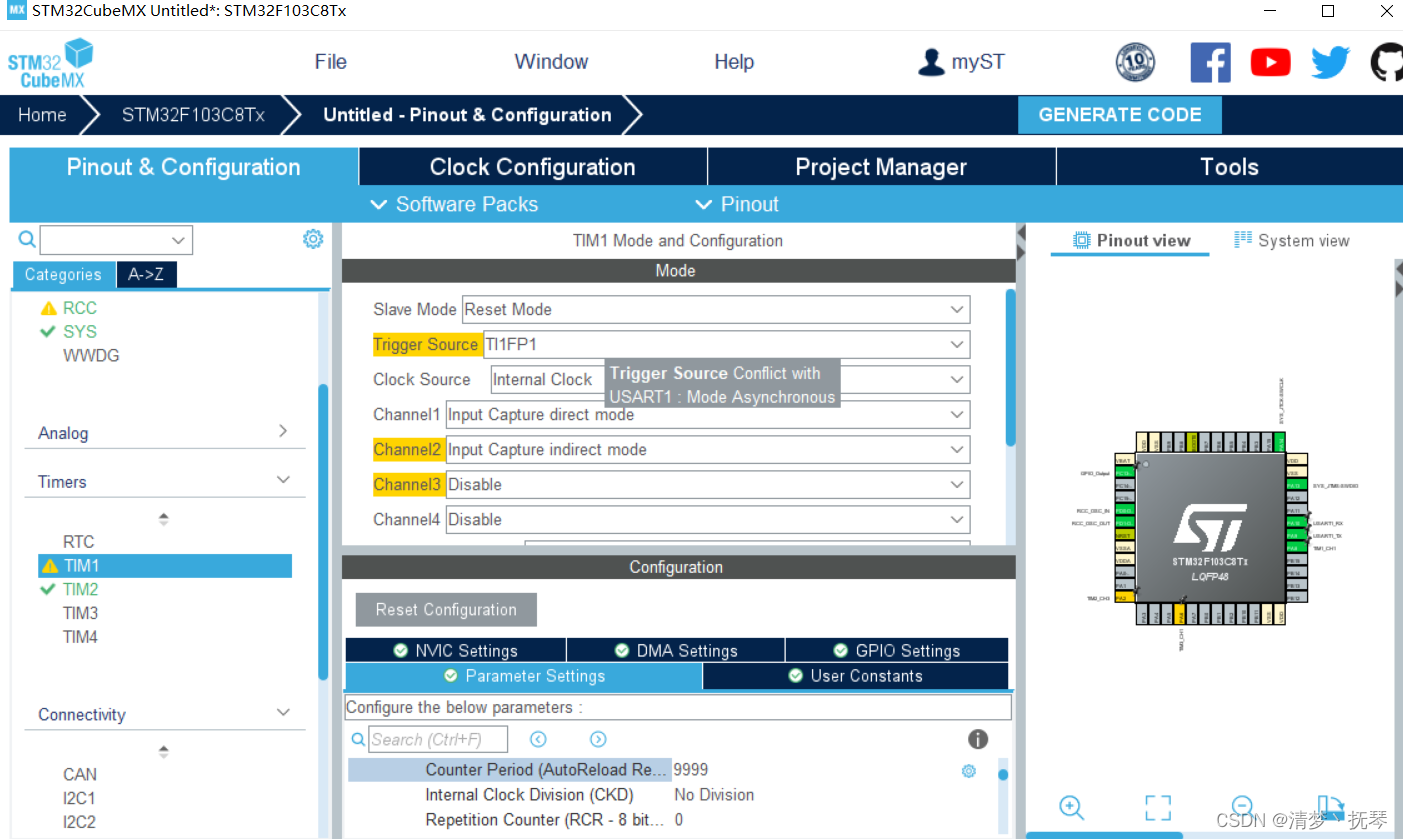Click the parameter Search (Ctrl+F) field

(x=438, y=740)
